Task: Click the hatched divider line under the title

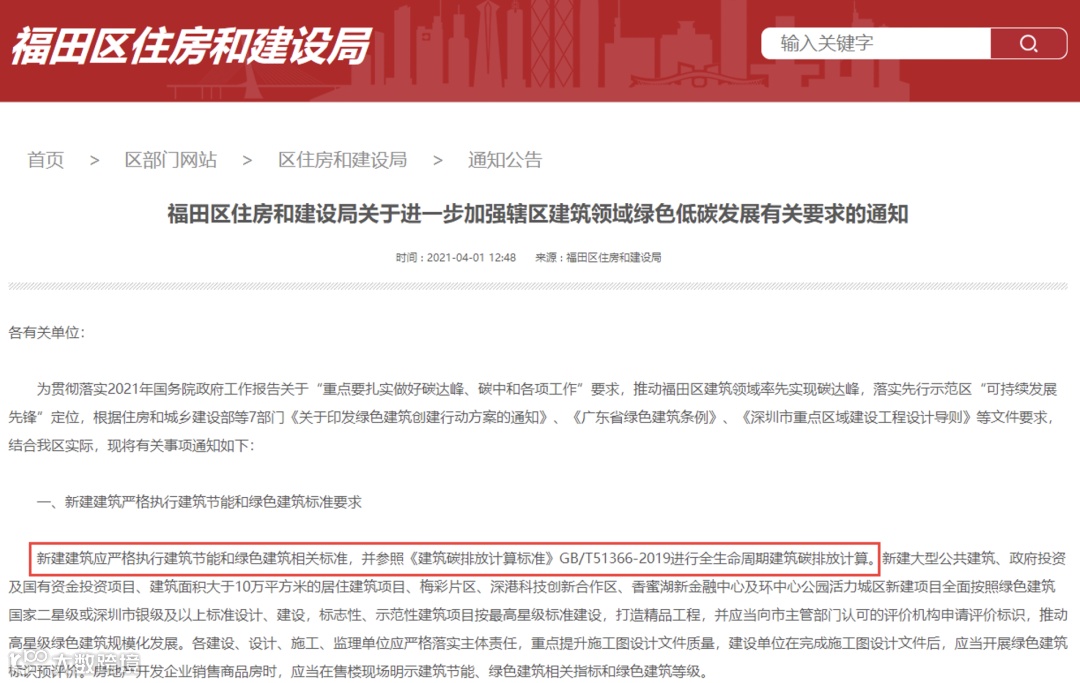Action: point(538,286)
